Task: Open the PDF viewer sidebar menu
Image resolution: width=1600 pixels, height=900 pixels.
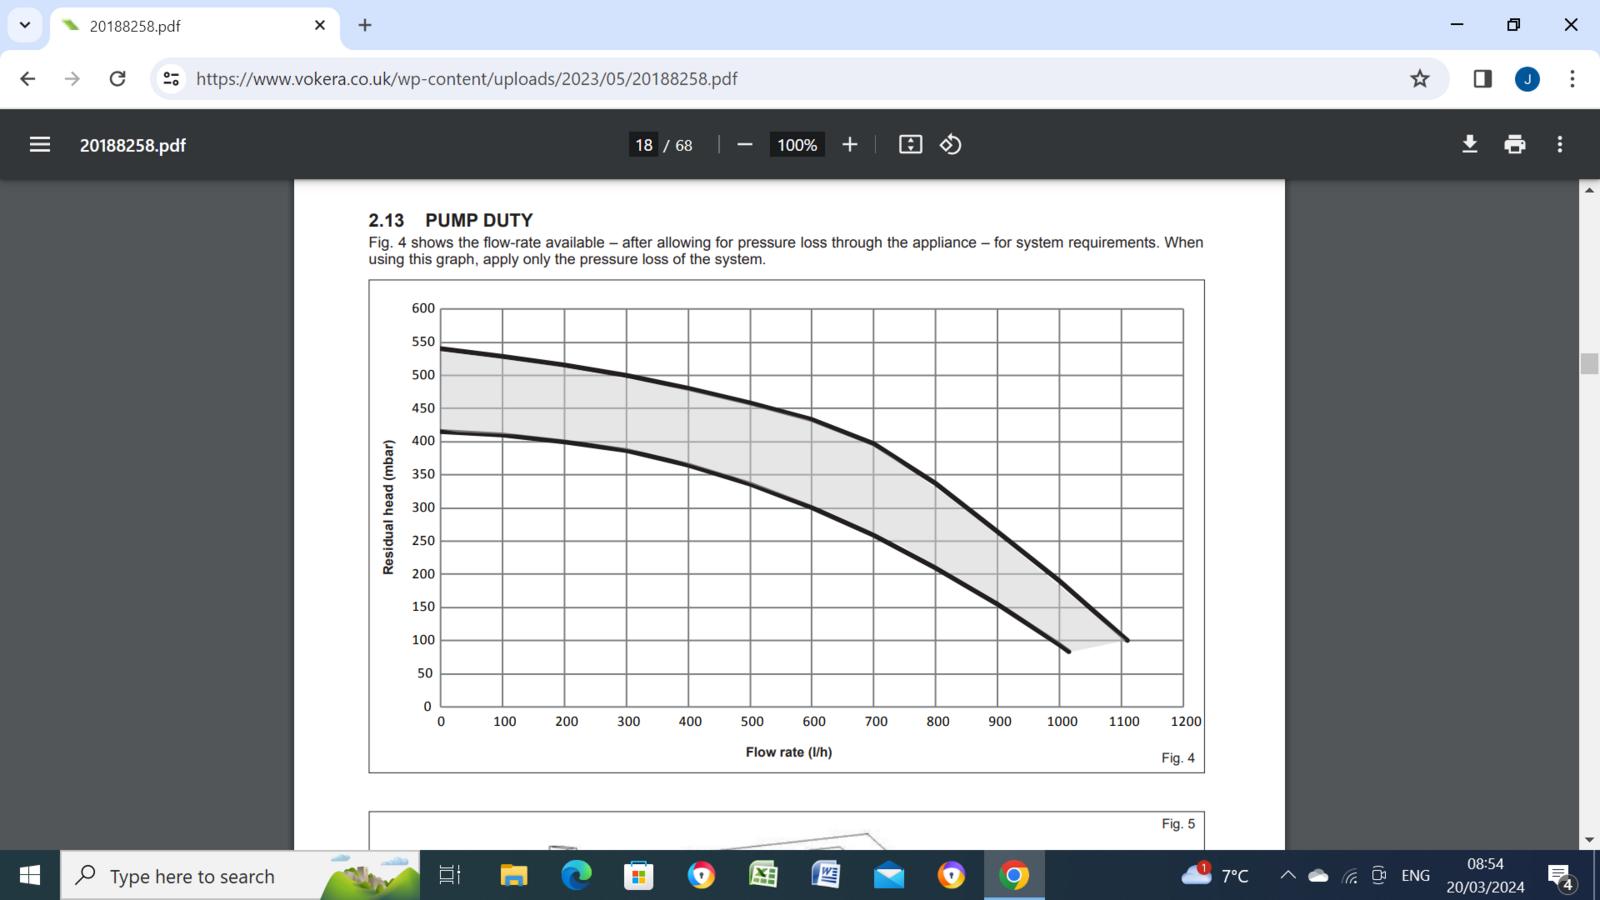Action: (x=39, y=143)
